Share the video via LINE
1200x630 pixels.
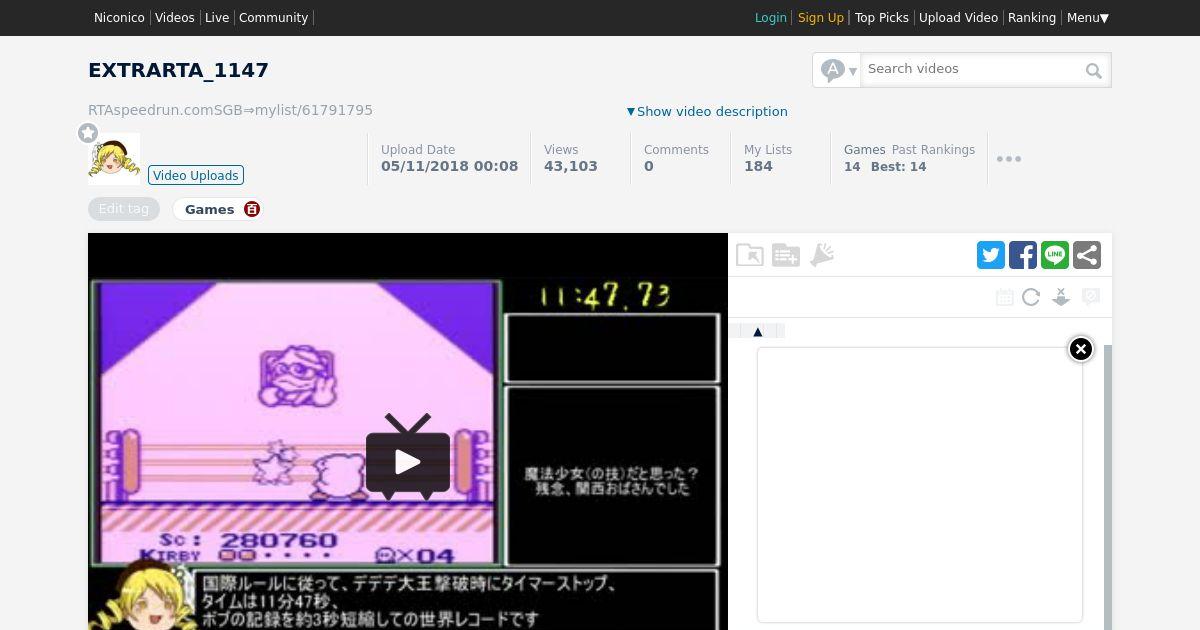(1055, 255)
